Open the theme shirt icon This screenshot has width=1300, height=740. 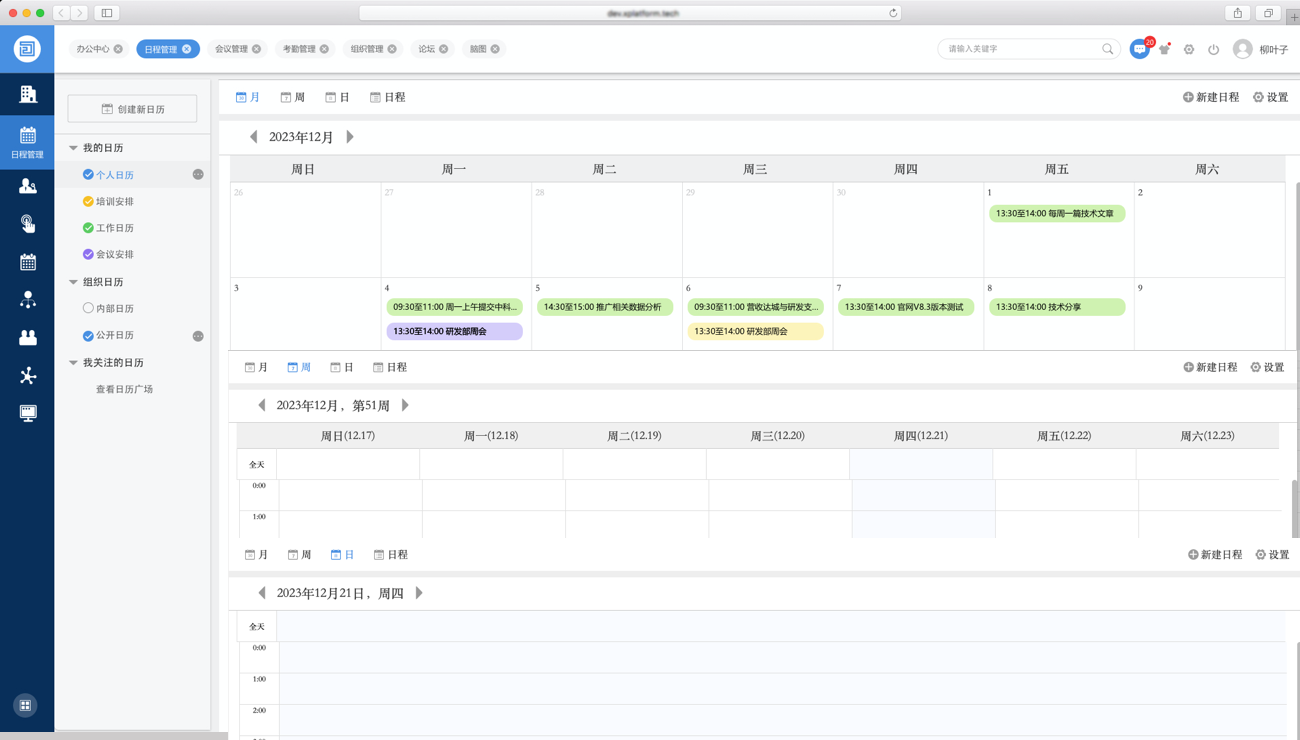click(1164, 49)
